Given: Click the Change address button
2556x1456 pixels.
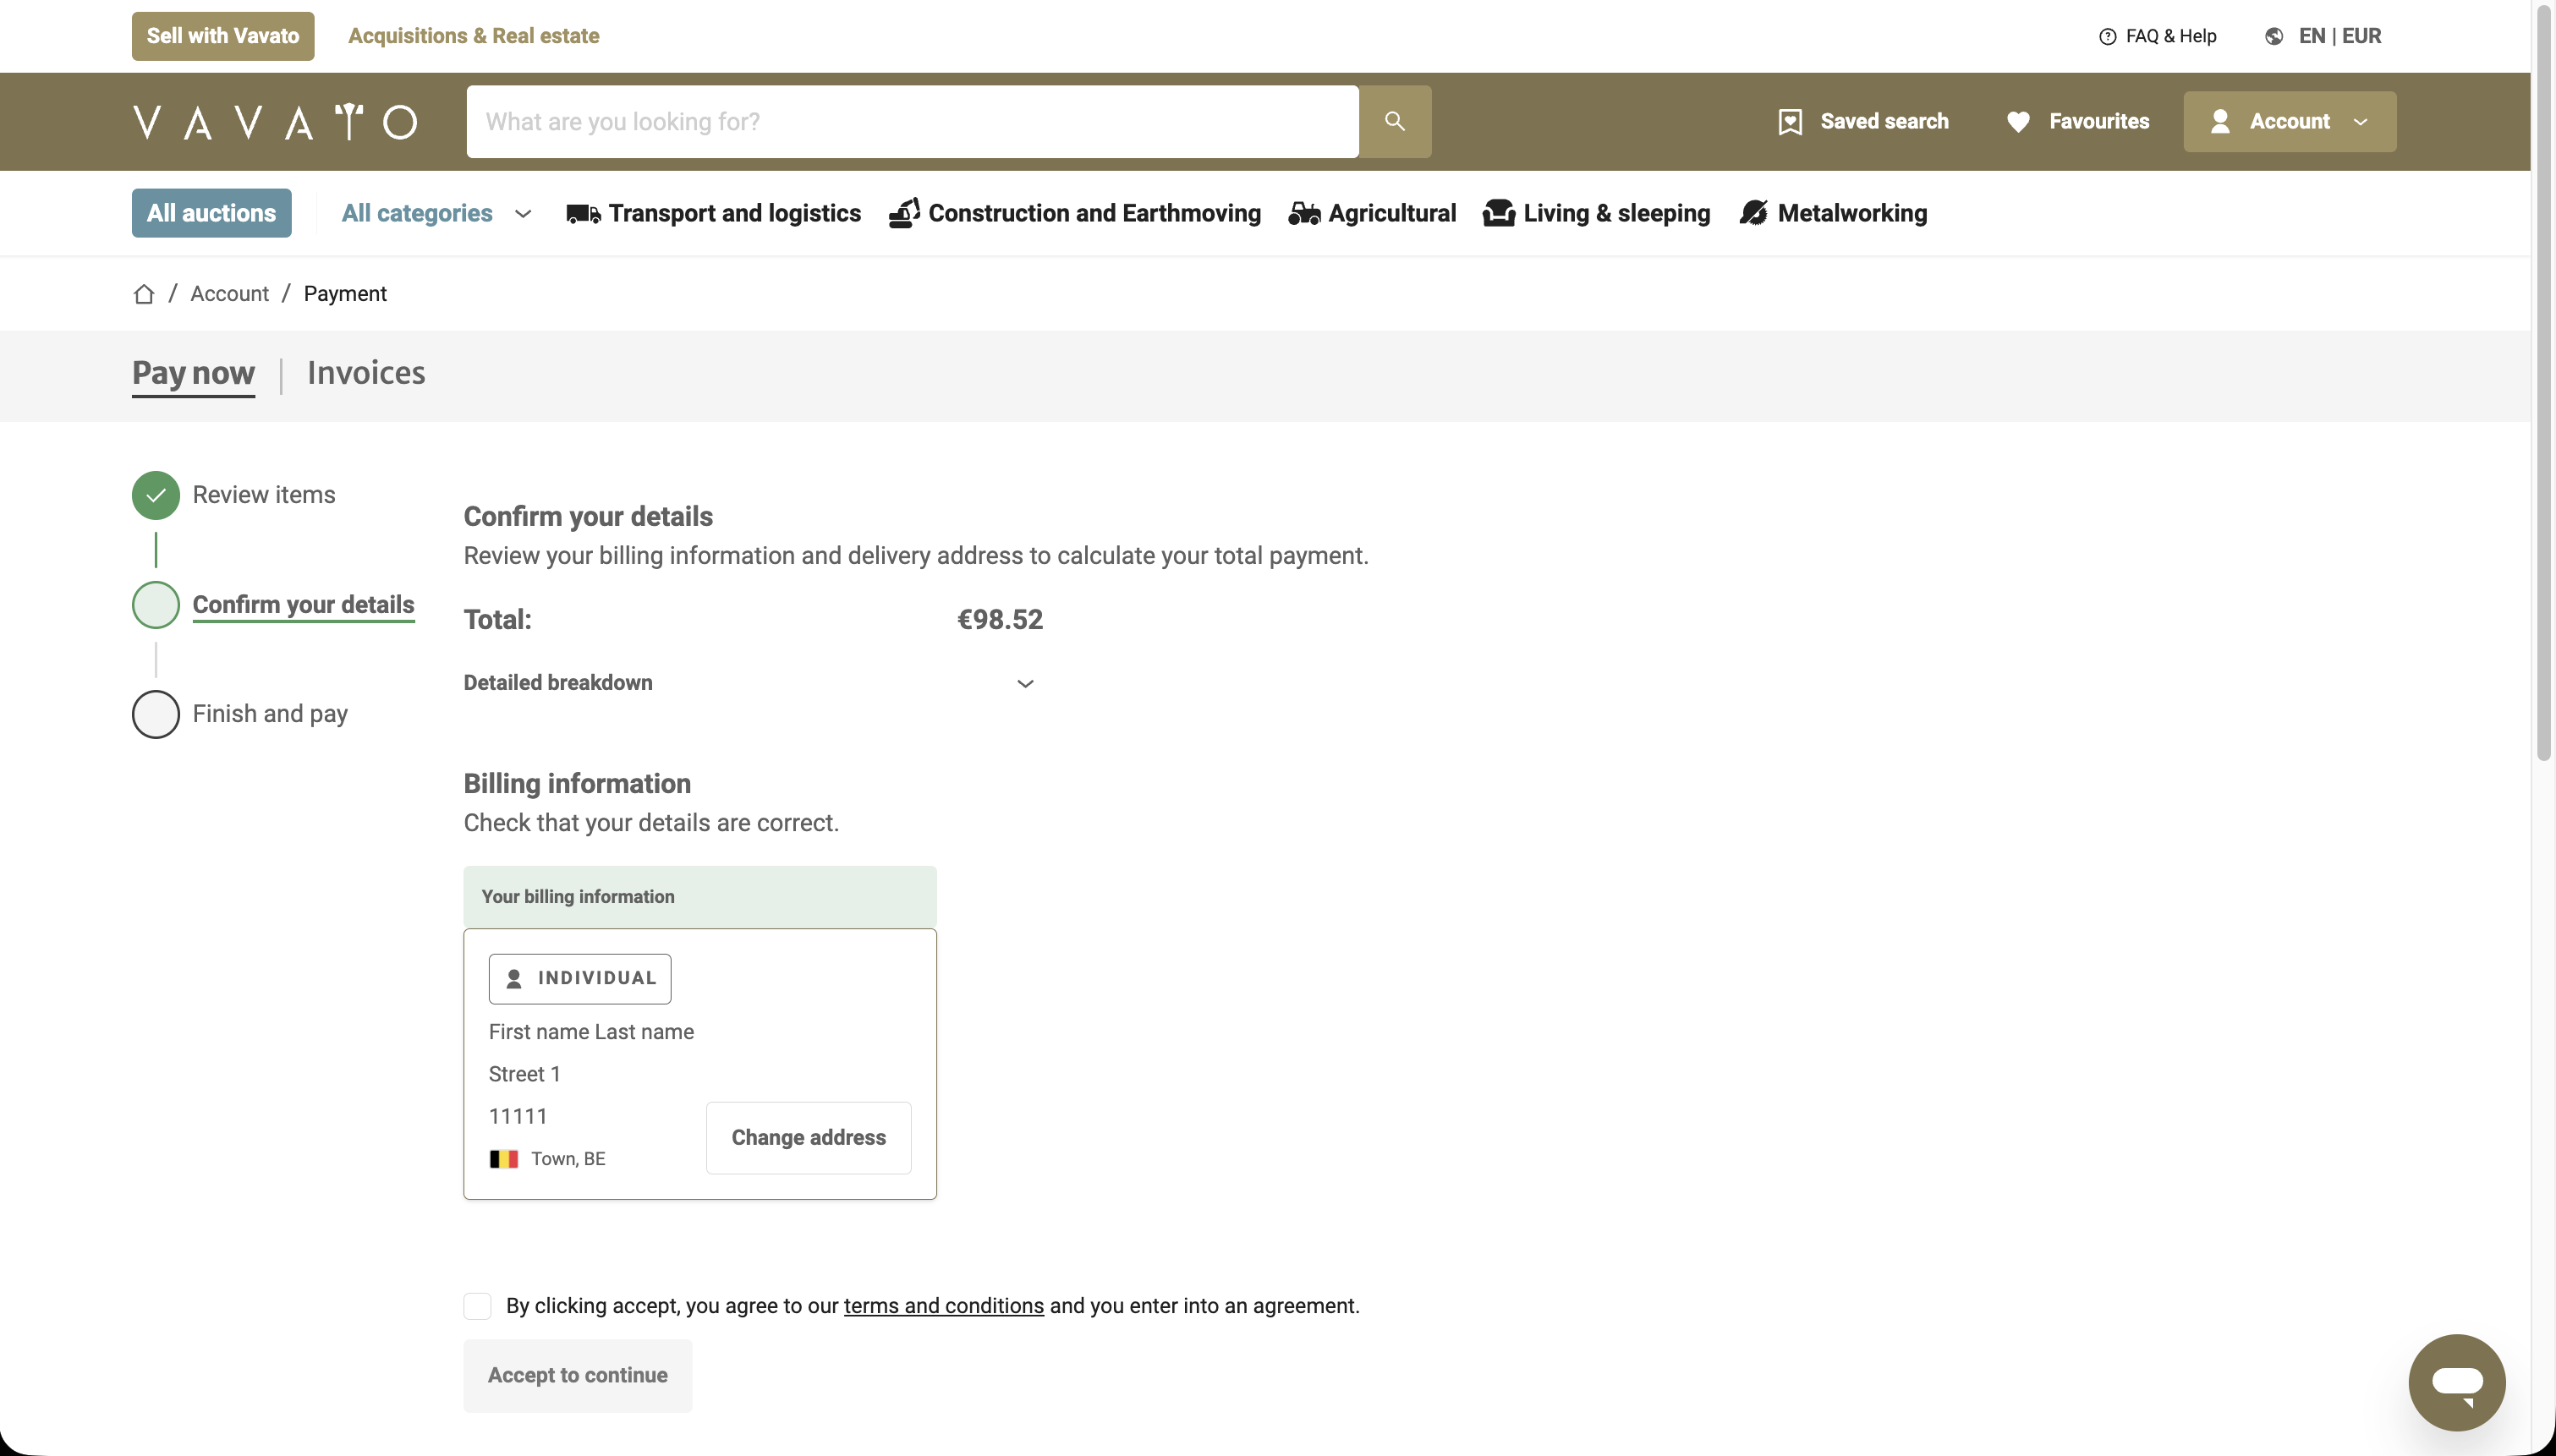Looking at the screenshot, I should click(x=808, y=1138).
